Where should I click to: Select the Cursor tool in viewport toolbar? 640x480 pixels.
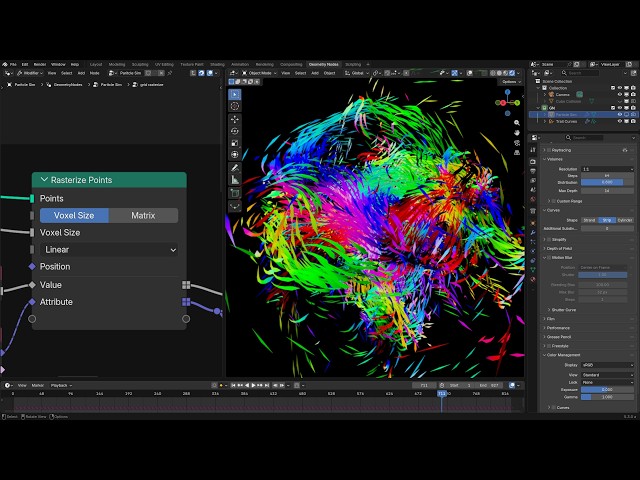click(234, 106)
